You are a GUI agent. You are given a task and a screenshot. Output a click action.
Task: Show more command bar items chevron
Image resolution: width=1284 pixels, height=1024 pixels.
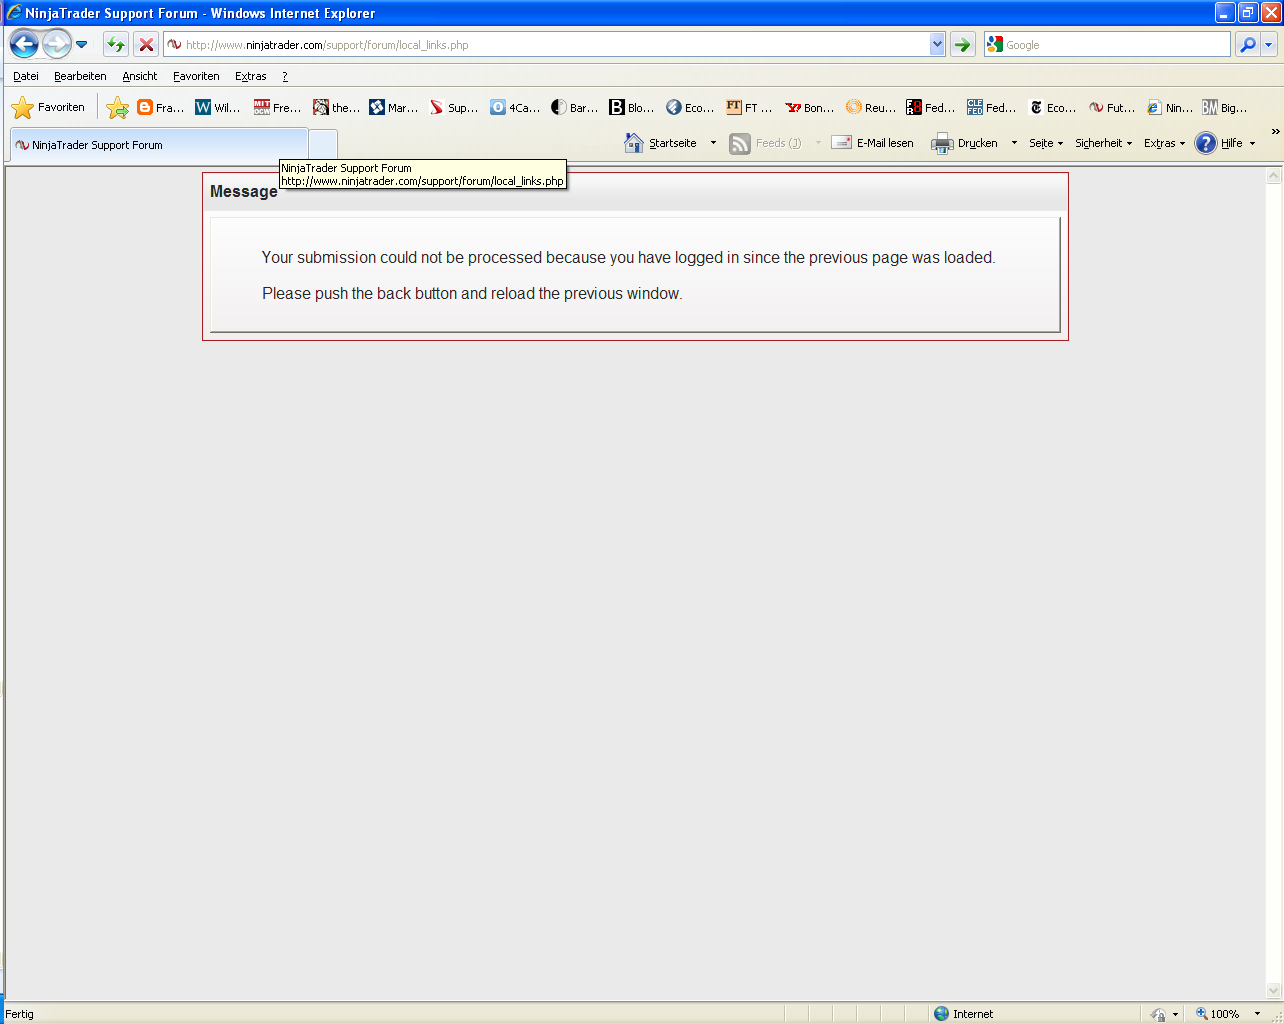point(1275,131)
